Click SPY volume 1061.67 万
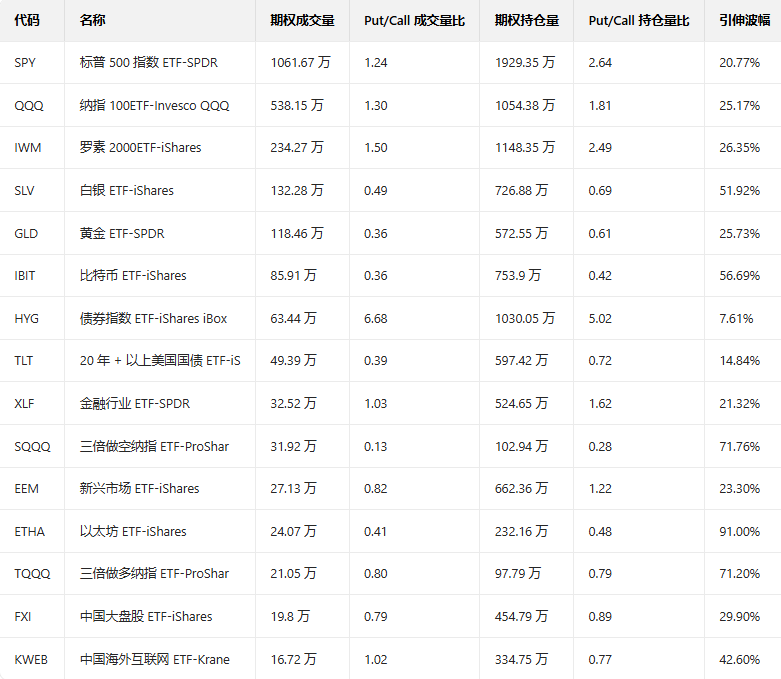Screen dimensions: 781x679 pyautogui.click(x=300, y=62)
